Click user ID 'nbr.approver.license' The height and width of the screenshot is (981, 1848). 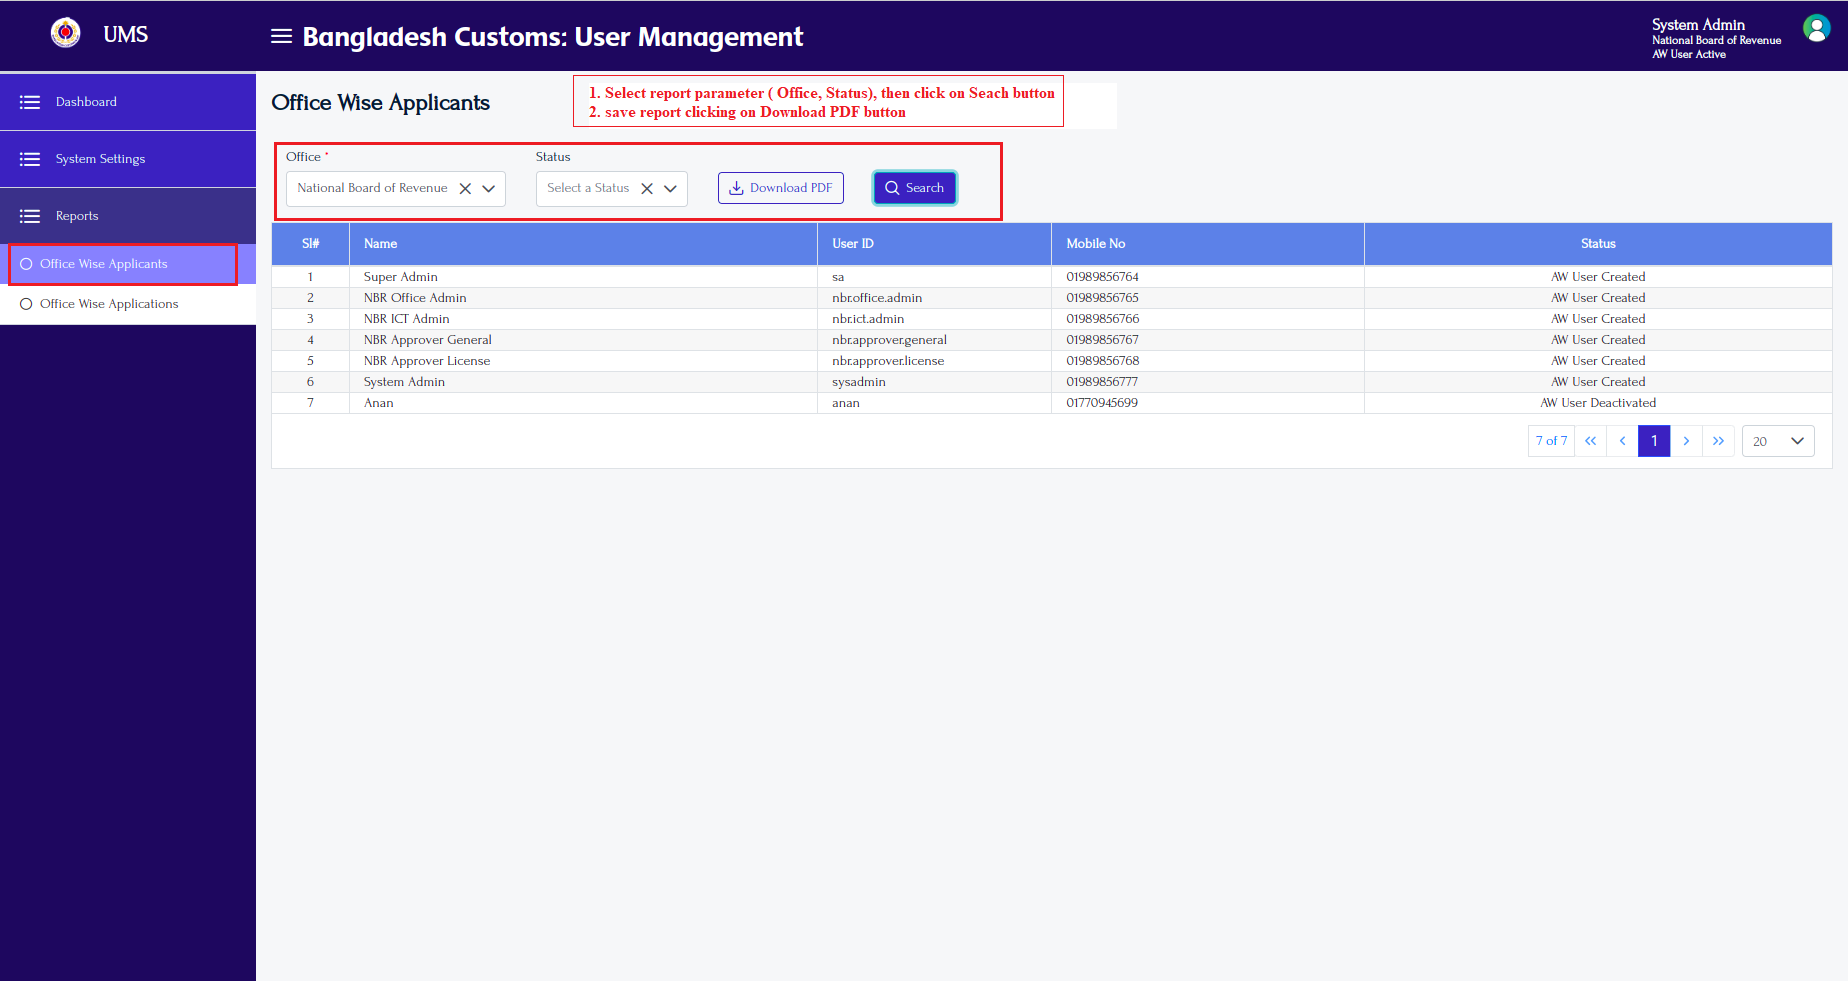(x=888, y=361)
